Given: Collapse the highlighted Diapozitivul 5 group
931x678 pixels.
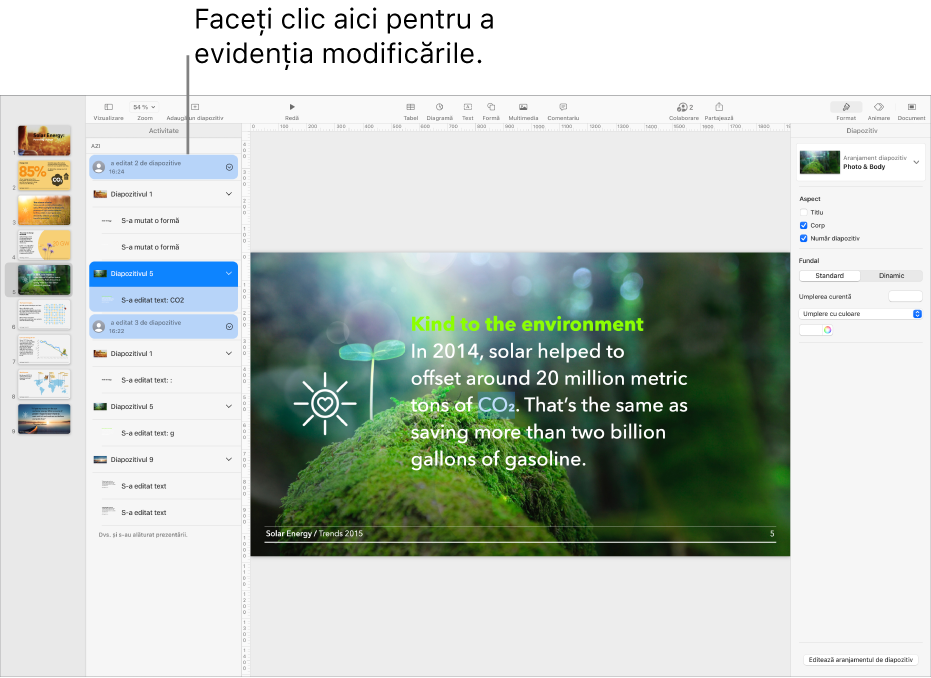Looking at the screenshot, I should (x=228, y=273).
